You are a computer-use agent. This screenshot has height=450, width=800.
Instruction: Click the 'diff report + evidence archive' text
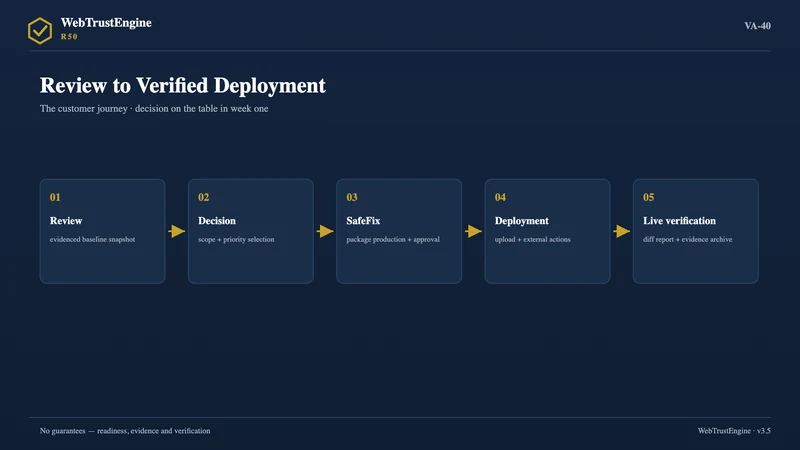pyautogui.click(x=688, y=239)
